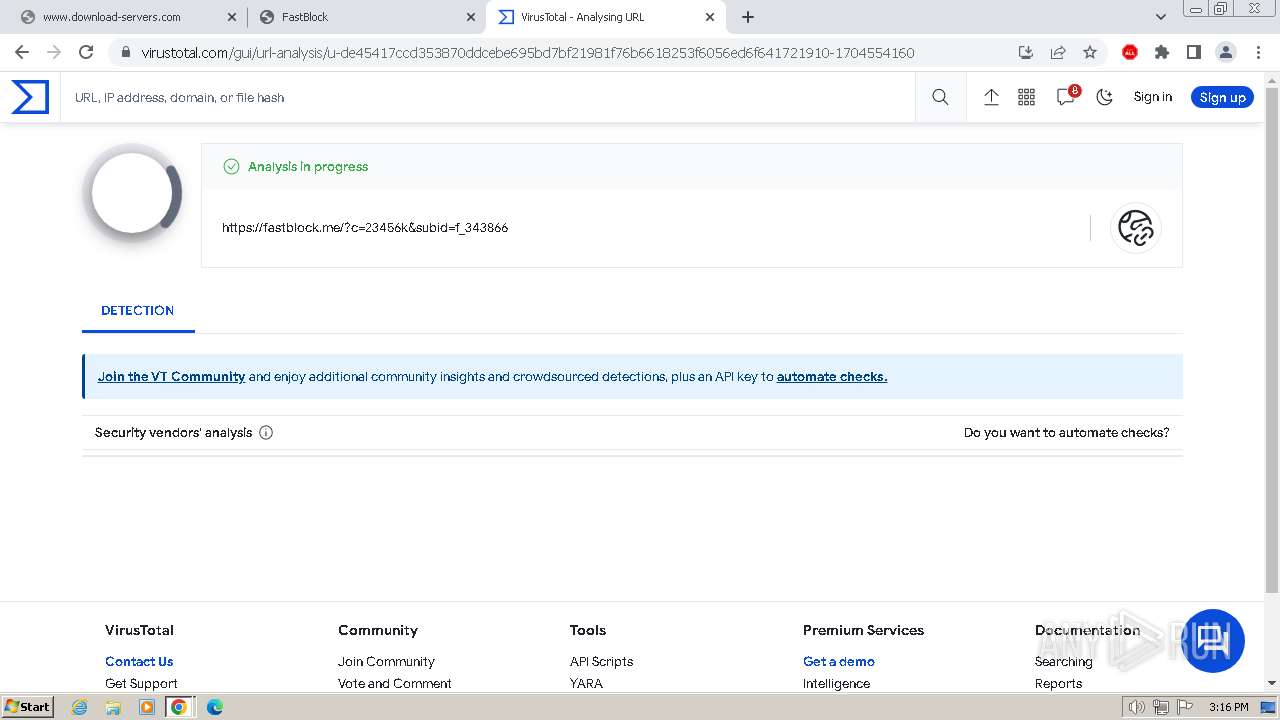
Task: Click the VirusTotal logo icon
Action: (30, 97)
